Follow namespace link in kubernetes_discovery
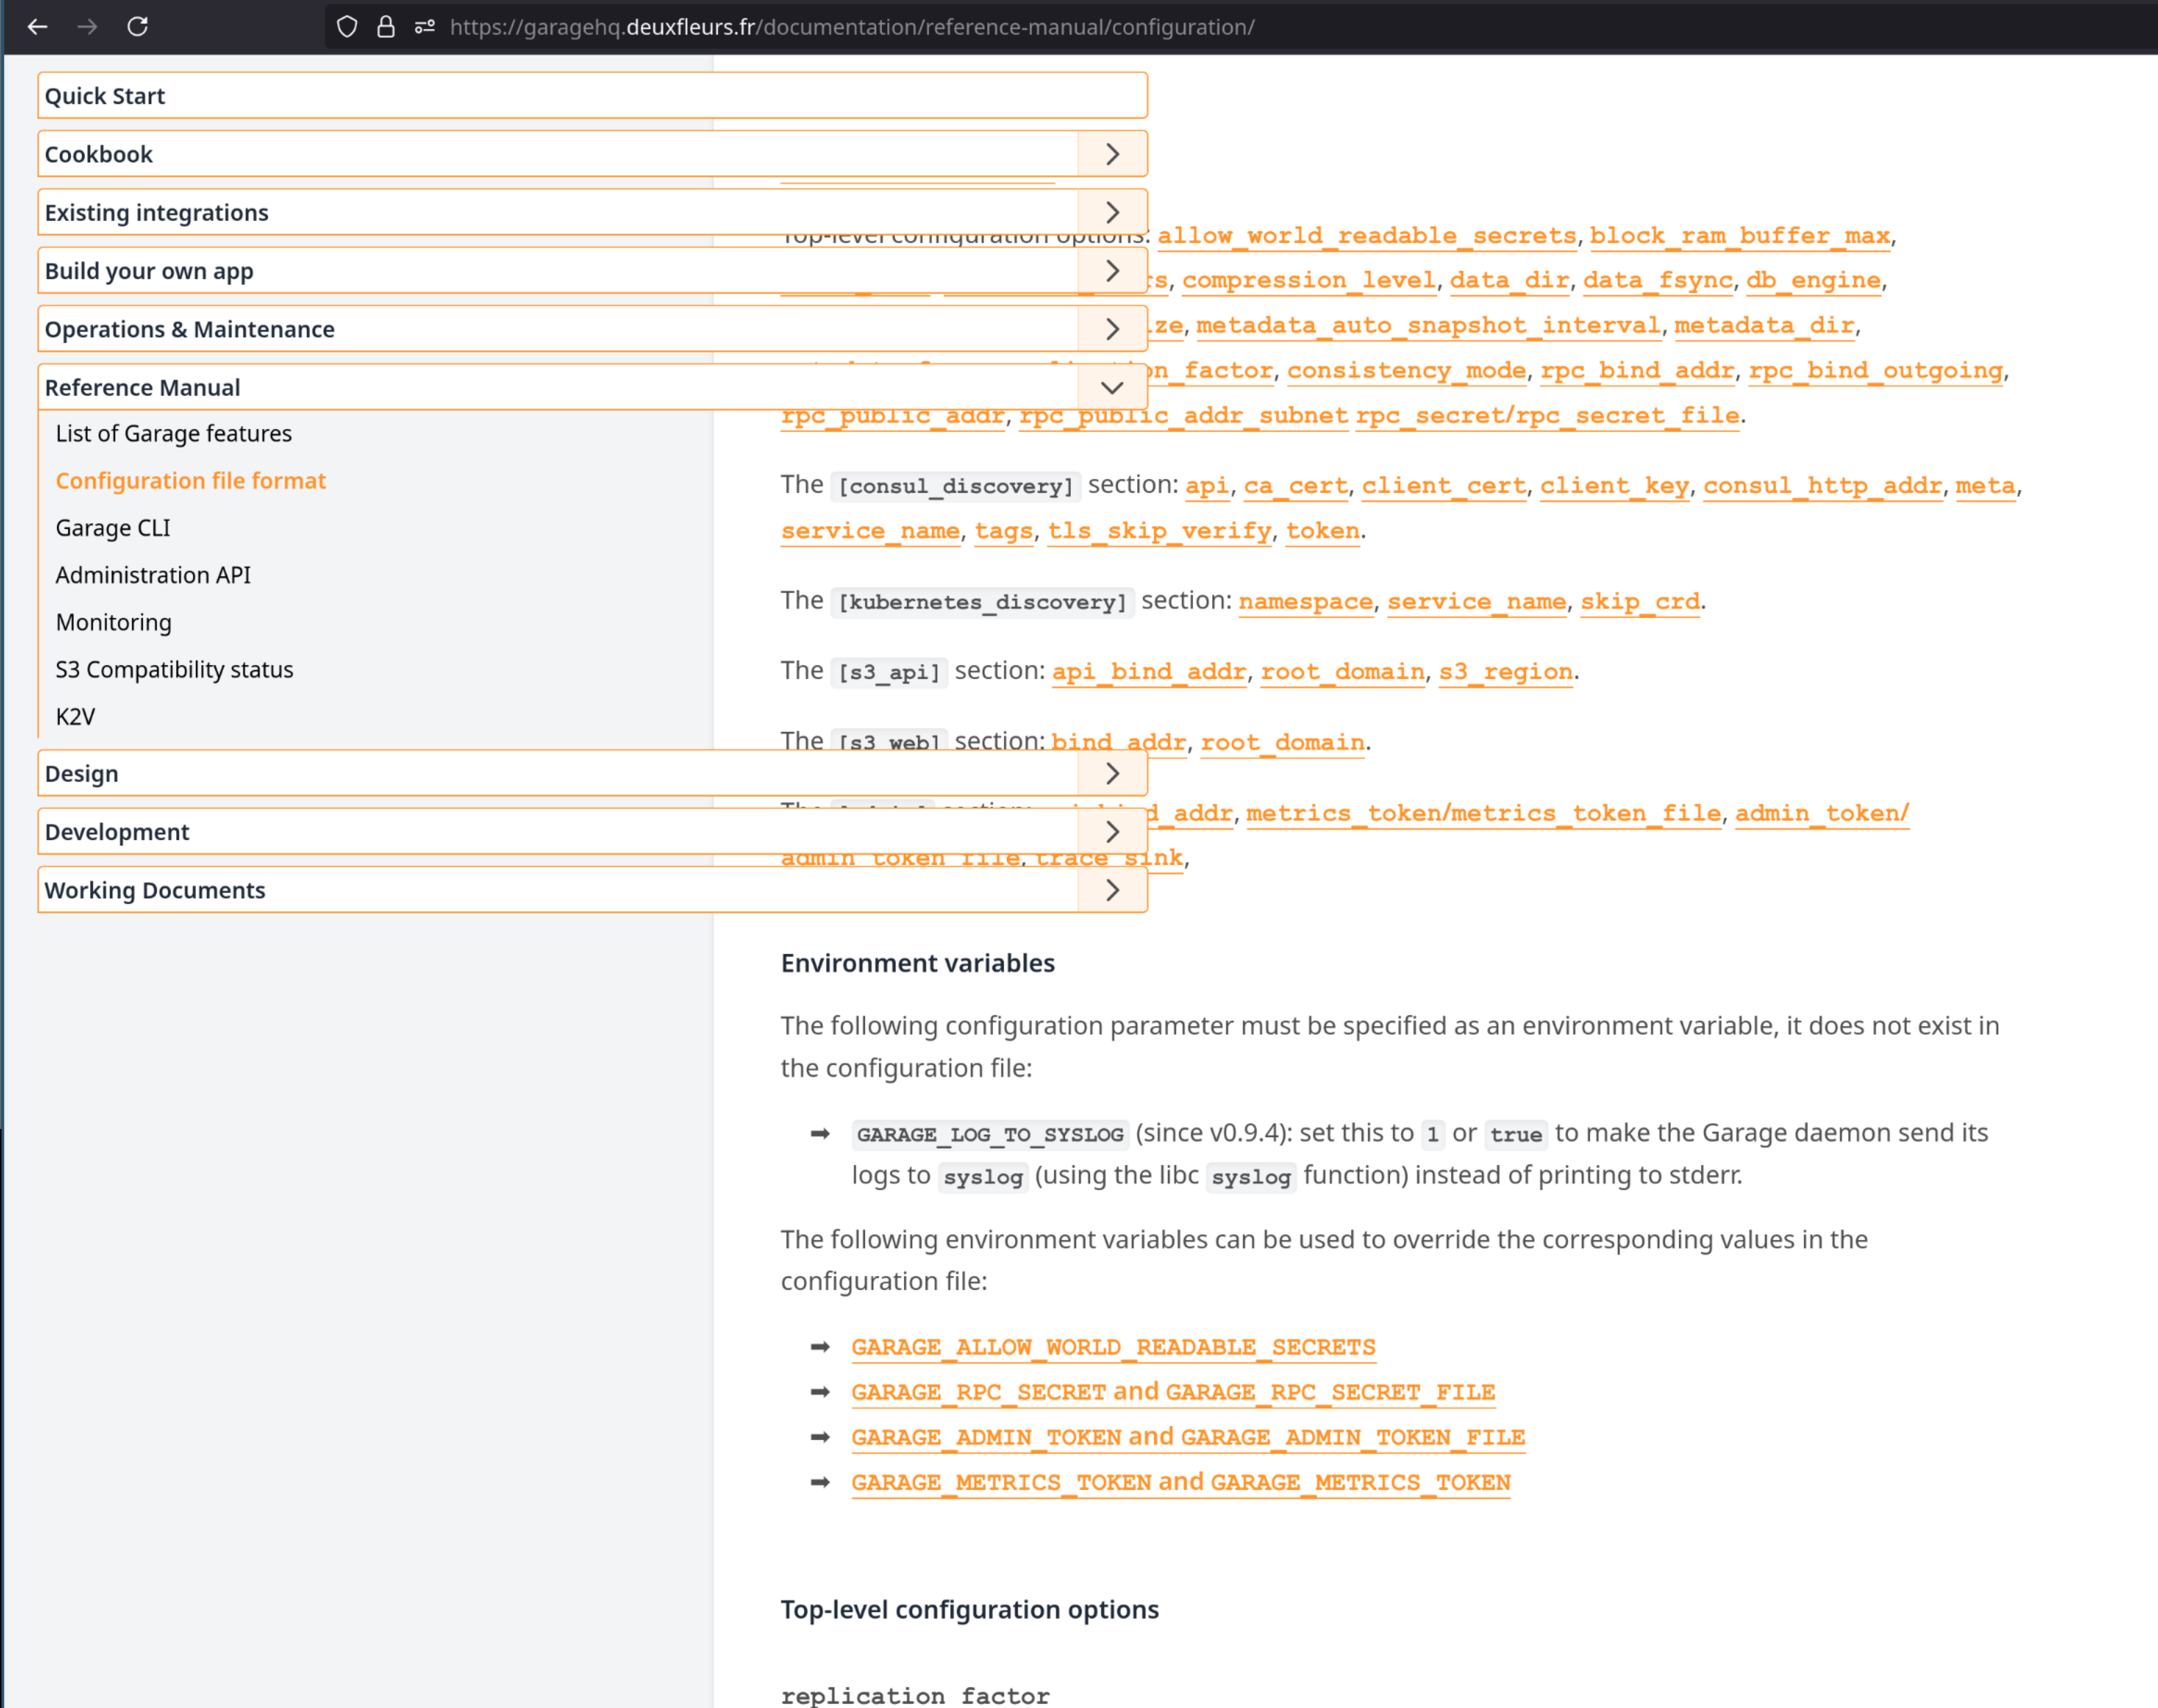Viewport: 2158px width, 1708px height. pyautogui.click(x=1306, y=602)
